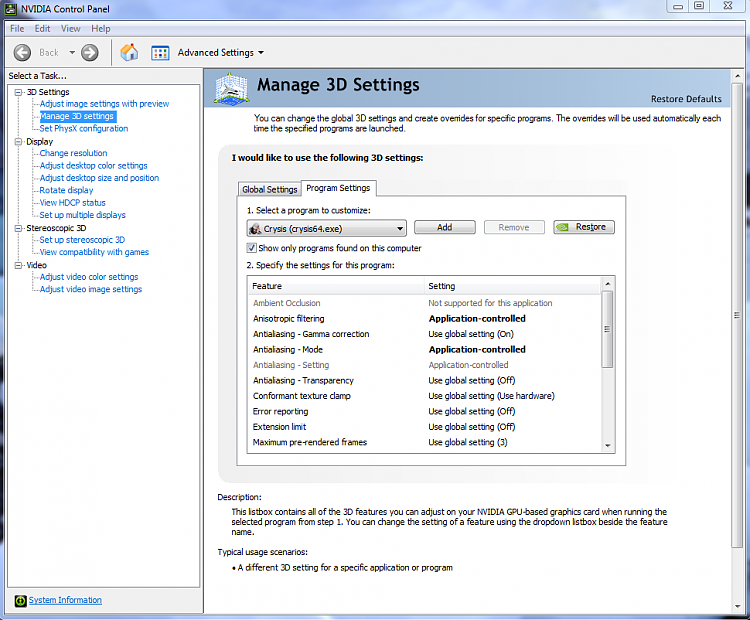750x620 pixels.
Task: Click the Setting column header
Action: (513, 286)
